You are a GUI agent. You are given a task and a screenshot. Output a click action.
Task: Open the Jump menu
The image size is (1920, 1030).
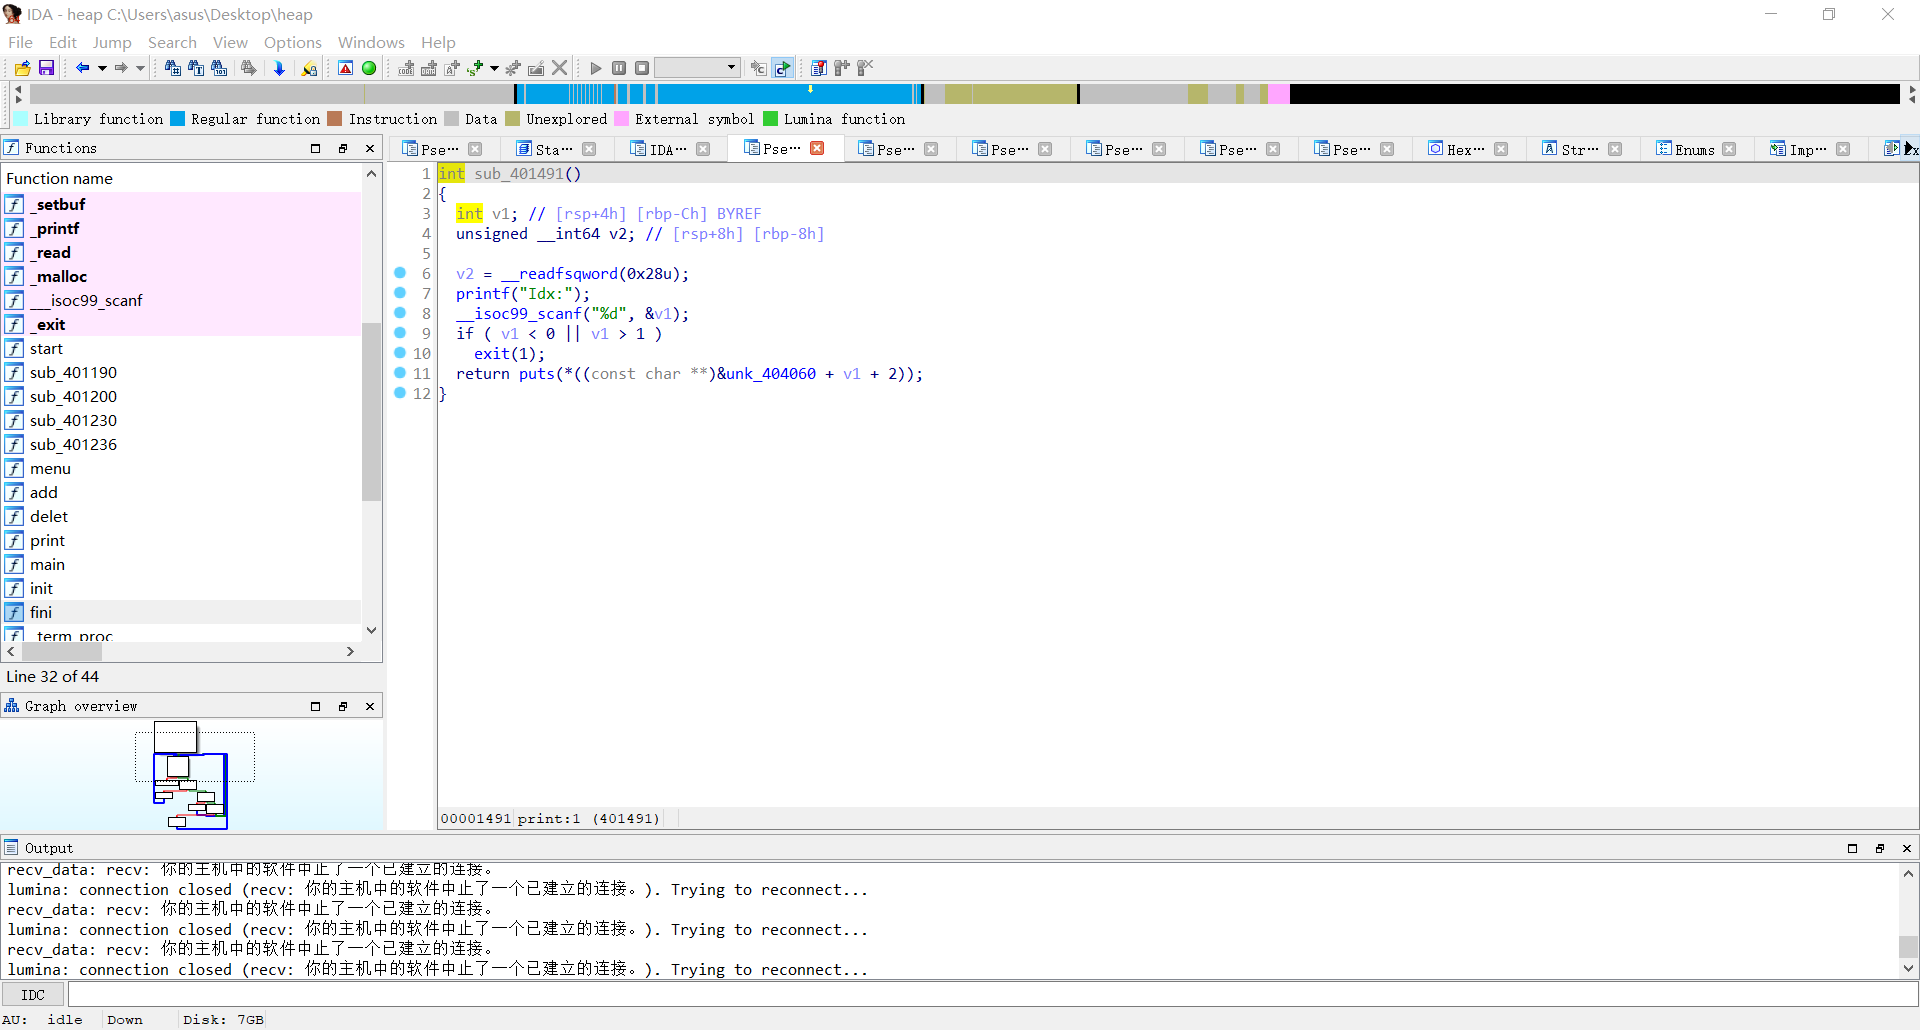tap(112, 42)
